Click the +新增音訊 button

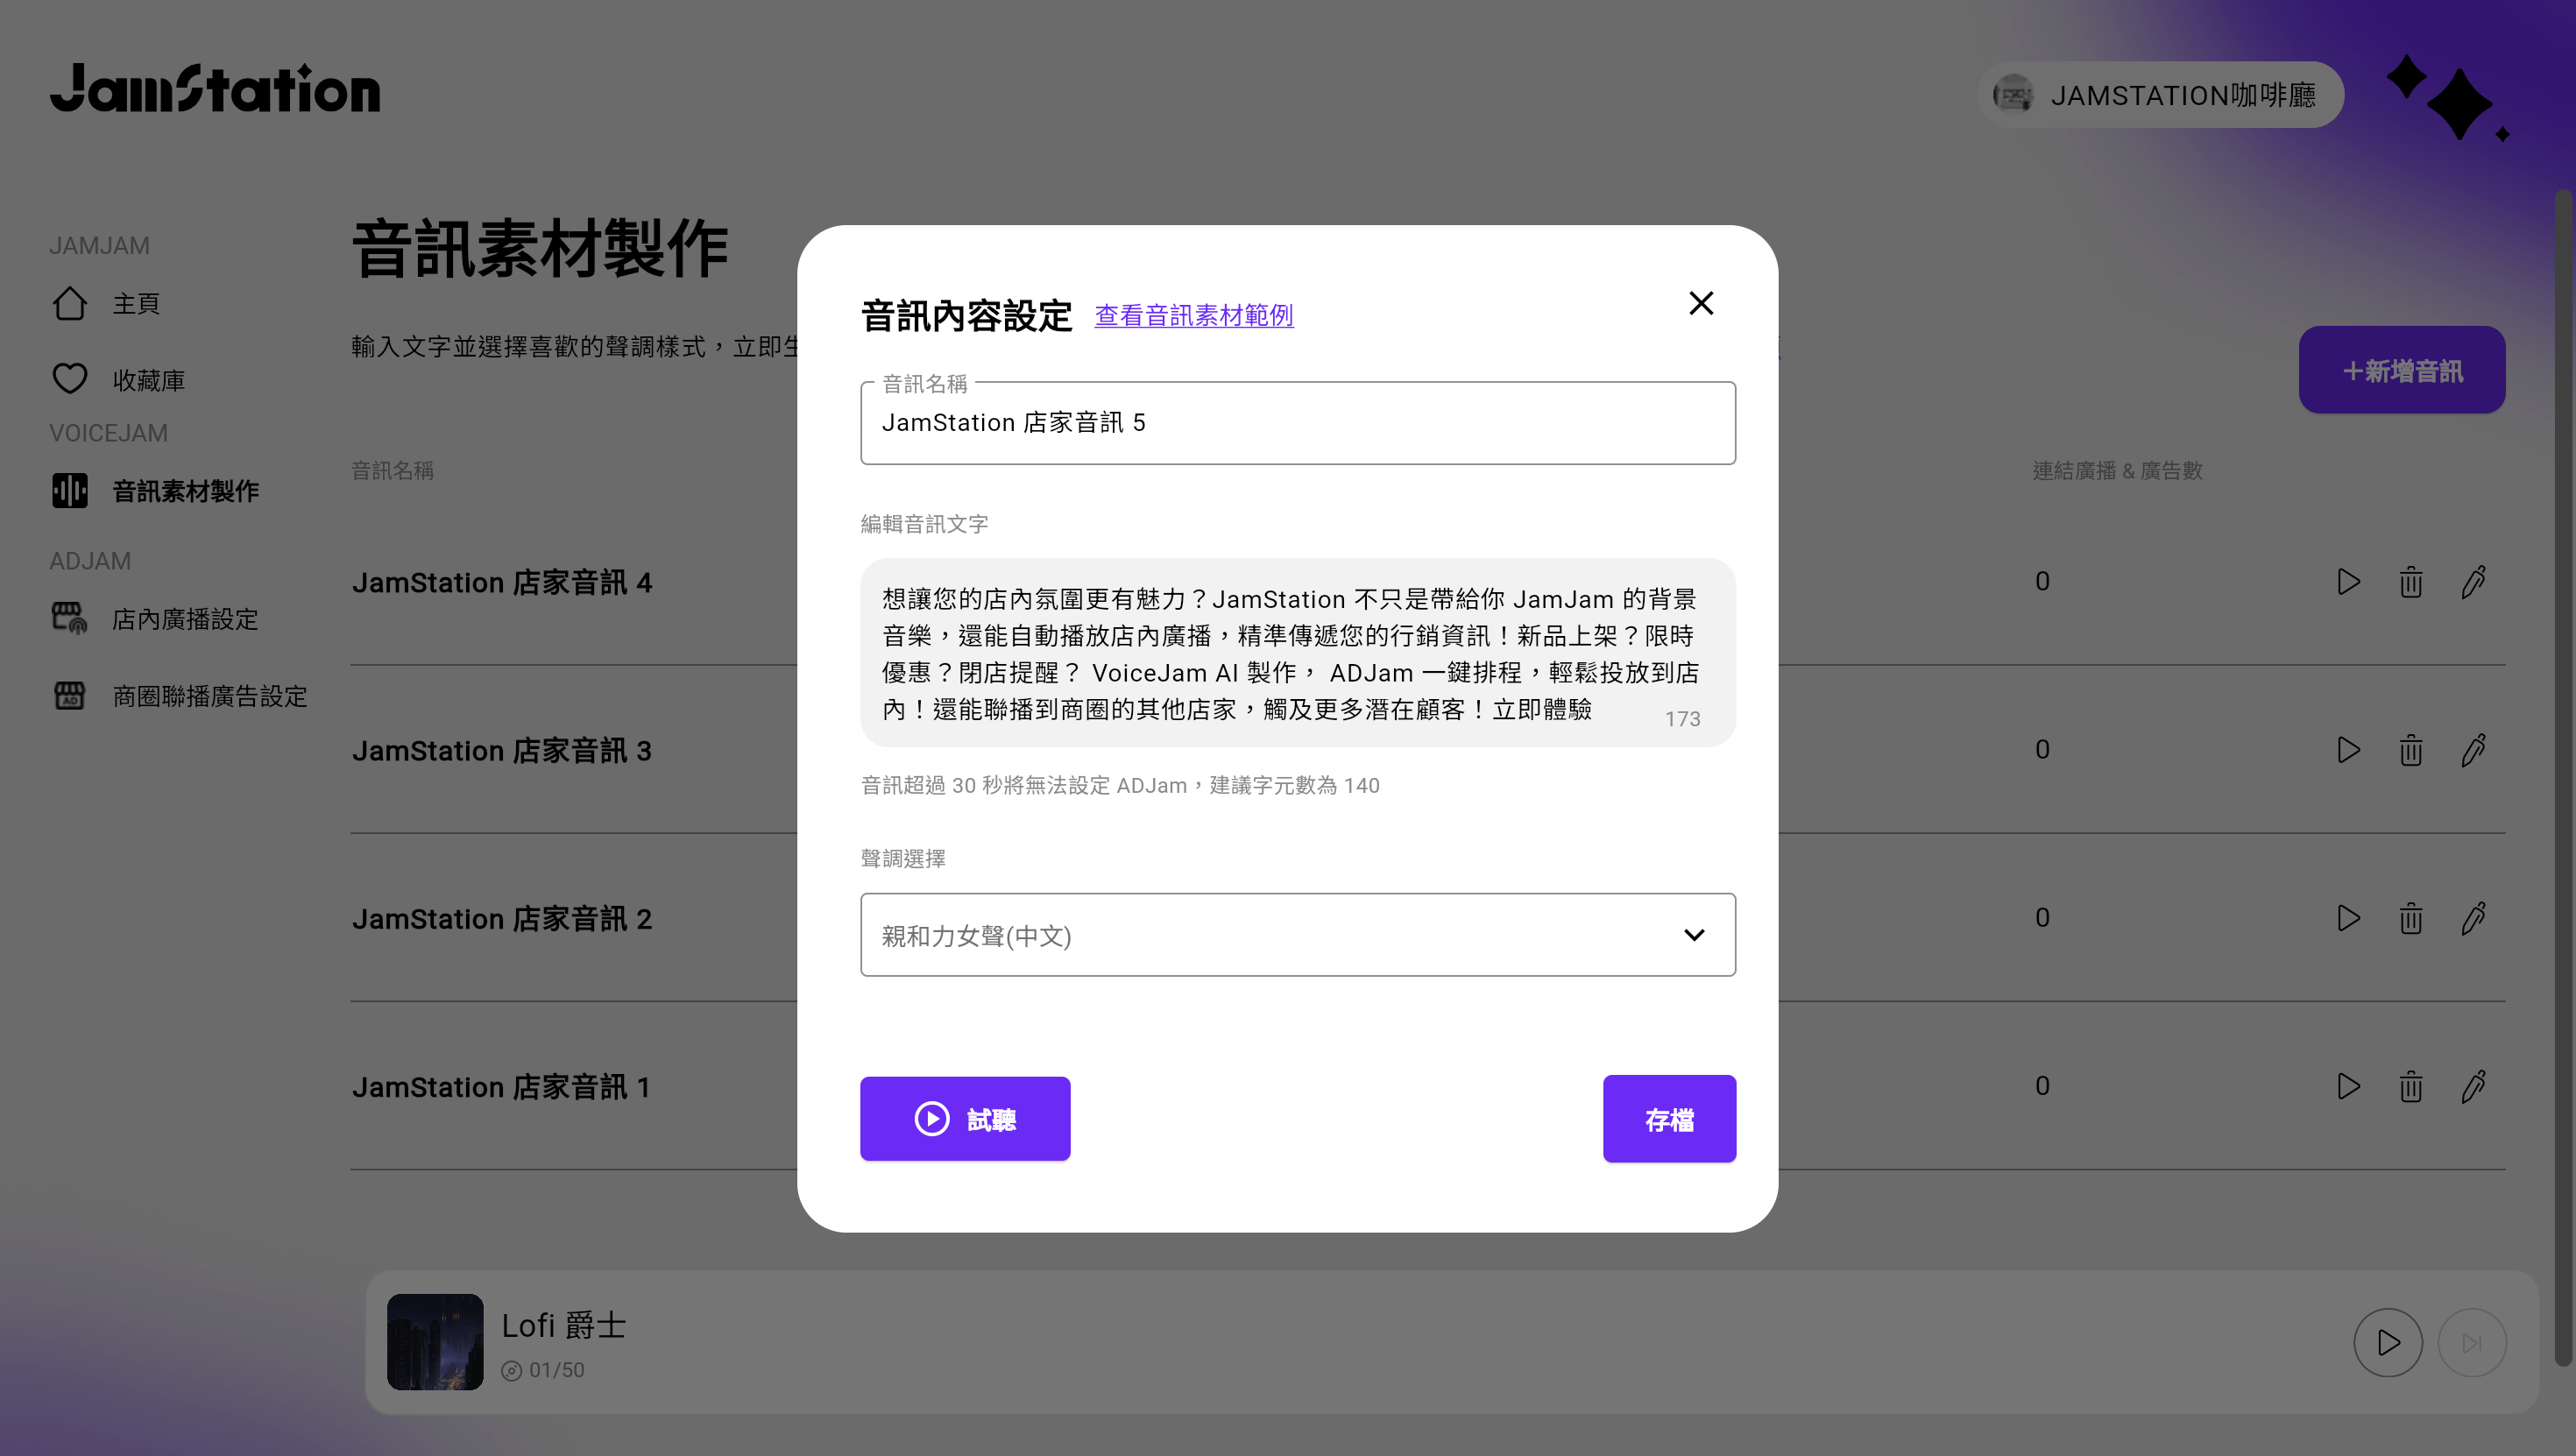2402,370
